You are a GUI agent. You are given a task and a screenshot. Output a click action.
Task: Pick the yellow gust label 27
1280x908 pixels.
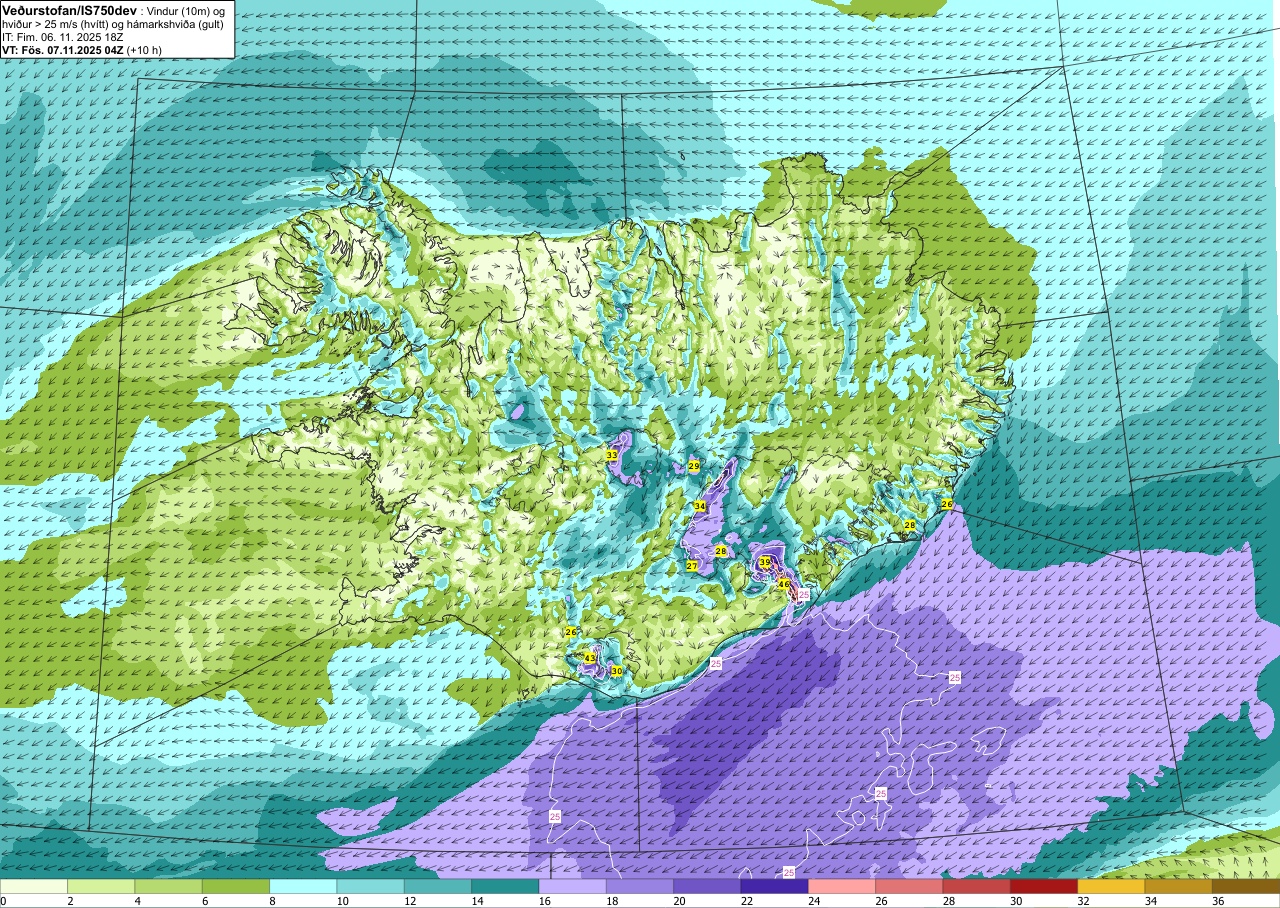tap(691, 566)
